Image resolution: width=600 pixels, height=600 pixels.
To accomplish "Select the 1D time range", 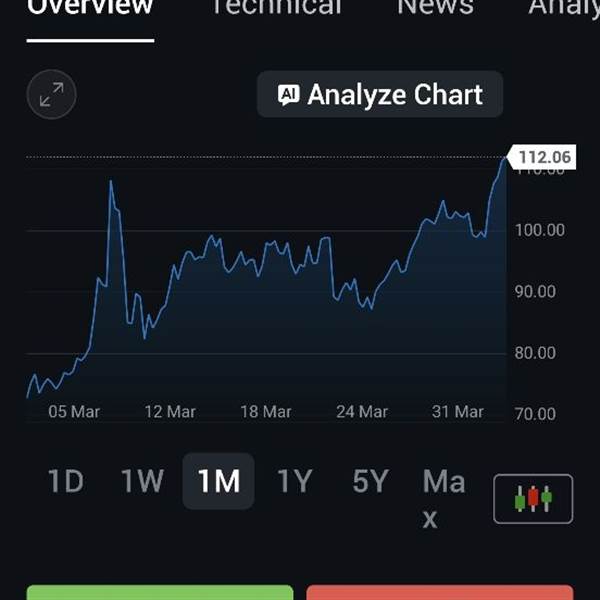I will tap(66, 482).
